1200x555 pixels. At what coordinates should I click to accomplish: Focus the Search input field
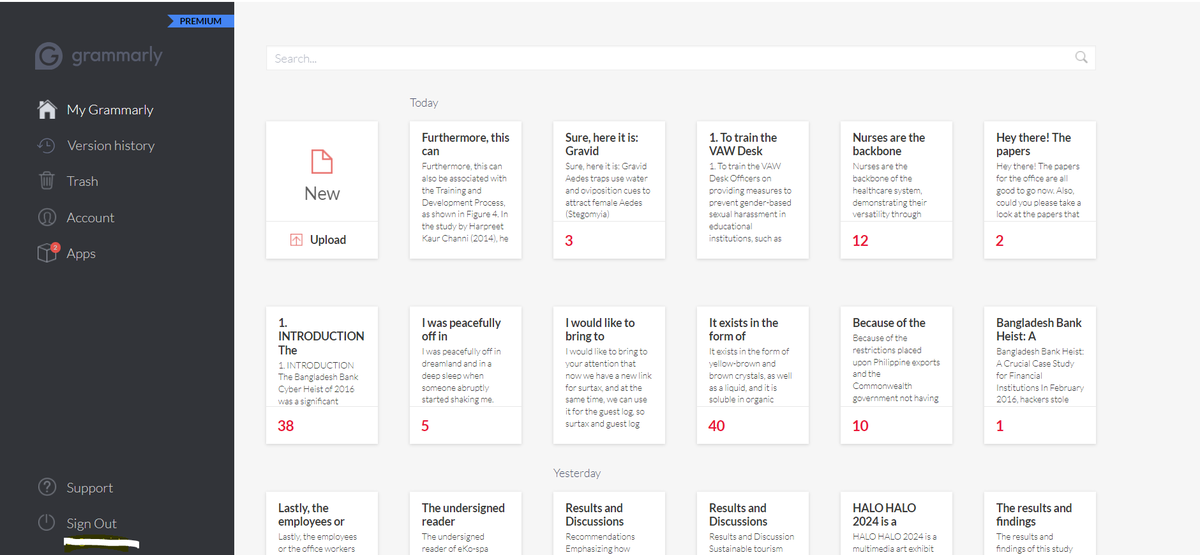[x=680, y=58]
